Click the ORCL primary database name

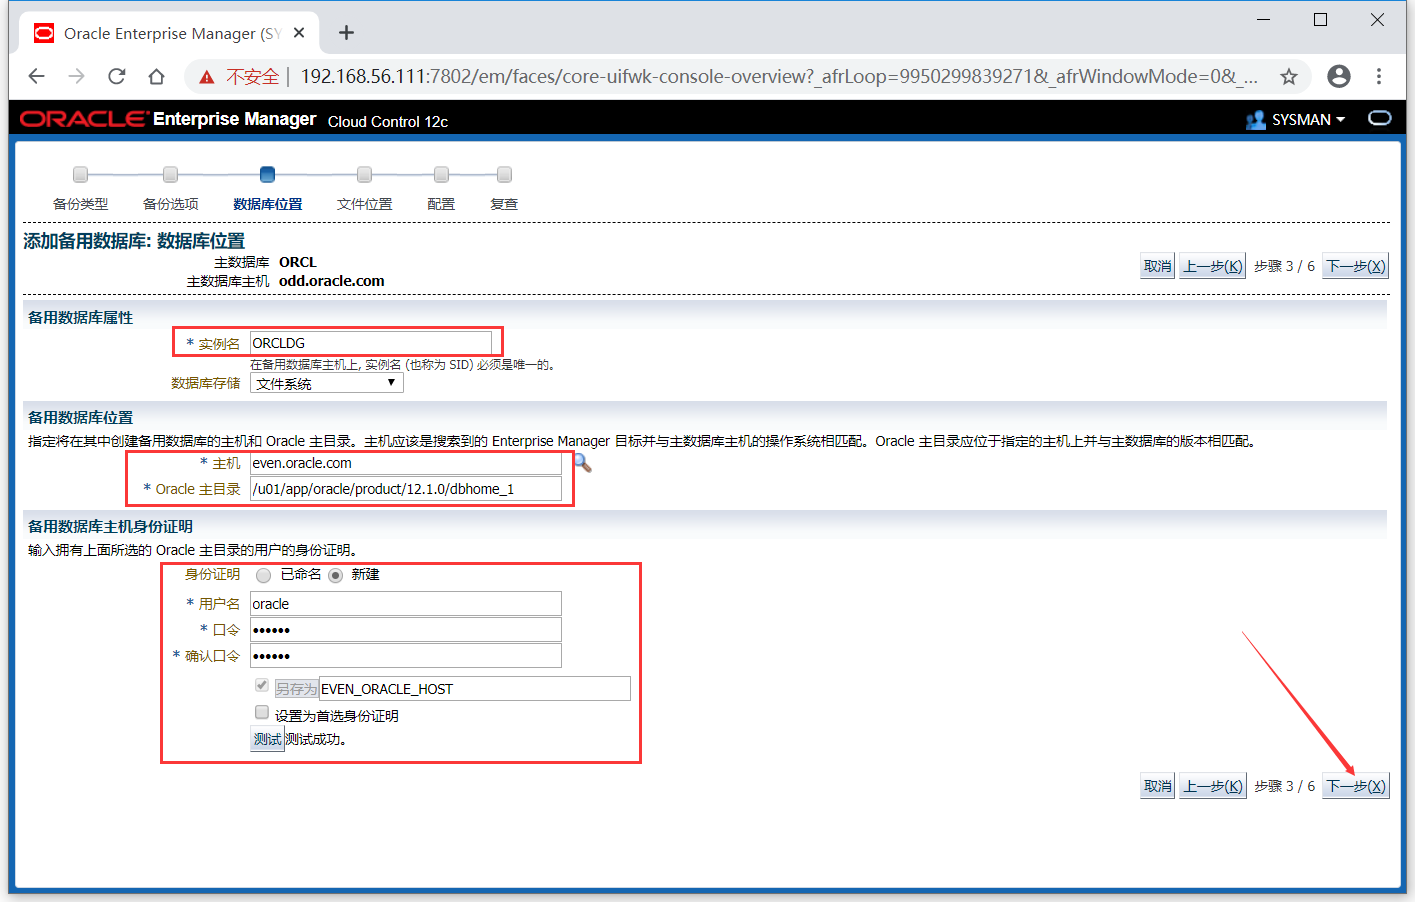click(x=297, y=262)
